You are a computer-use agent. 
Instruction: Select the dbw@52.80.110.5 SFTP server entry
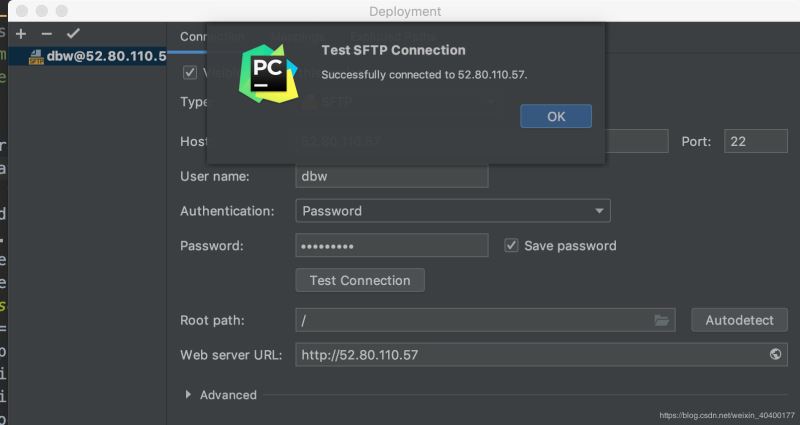(x=96, y=56)
